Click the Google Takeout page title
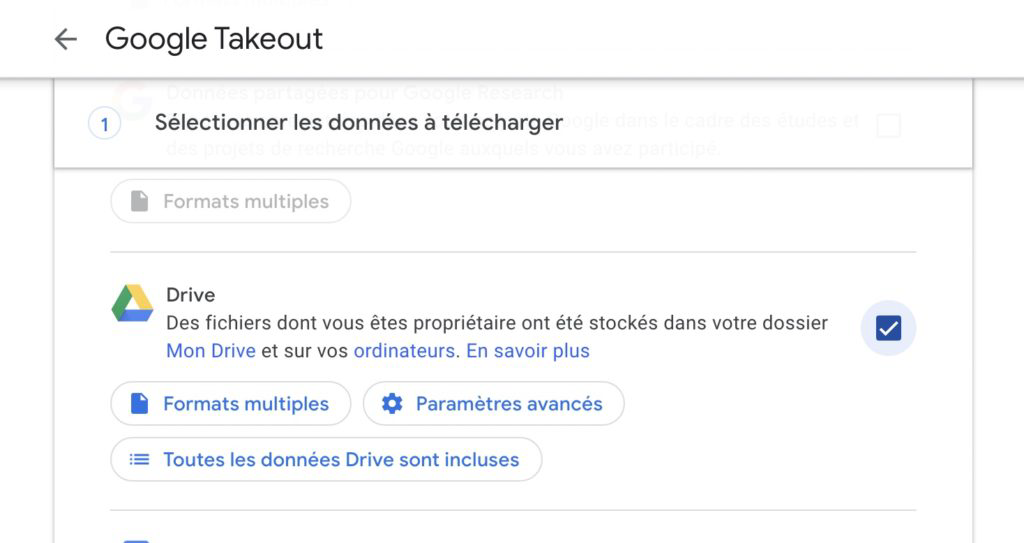Image resolution: width=1024 pixels, height=543 pixels. [x=214, y=39]
